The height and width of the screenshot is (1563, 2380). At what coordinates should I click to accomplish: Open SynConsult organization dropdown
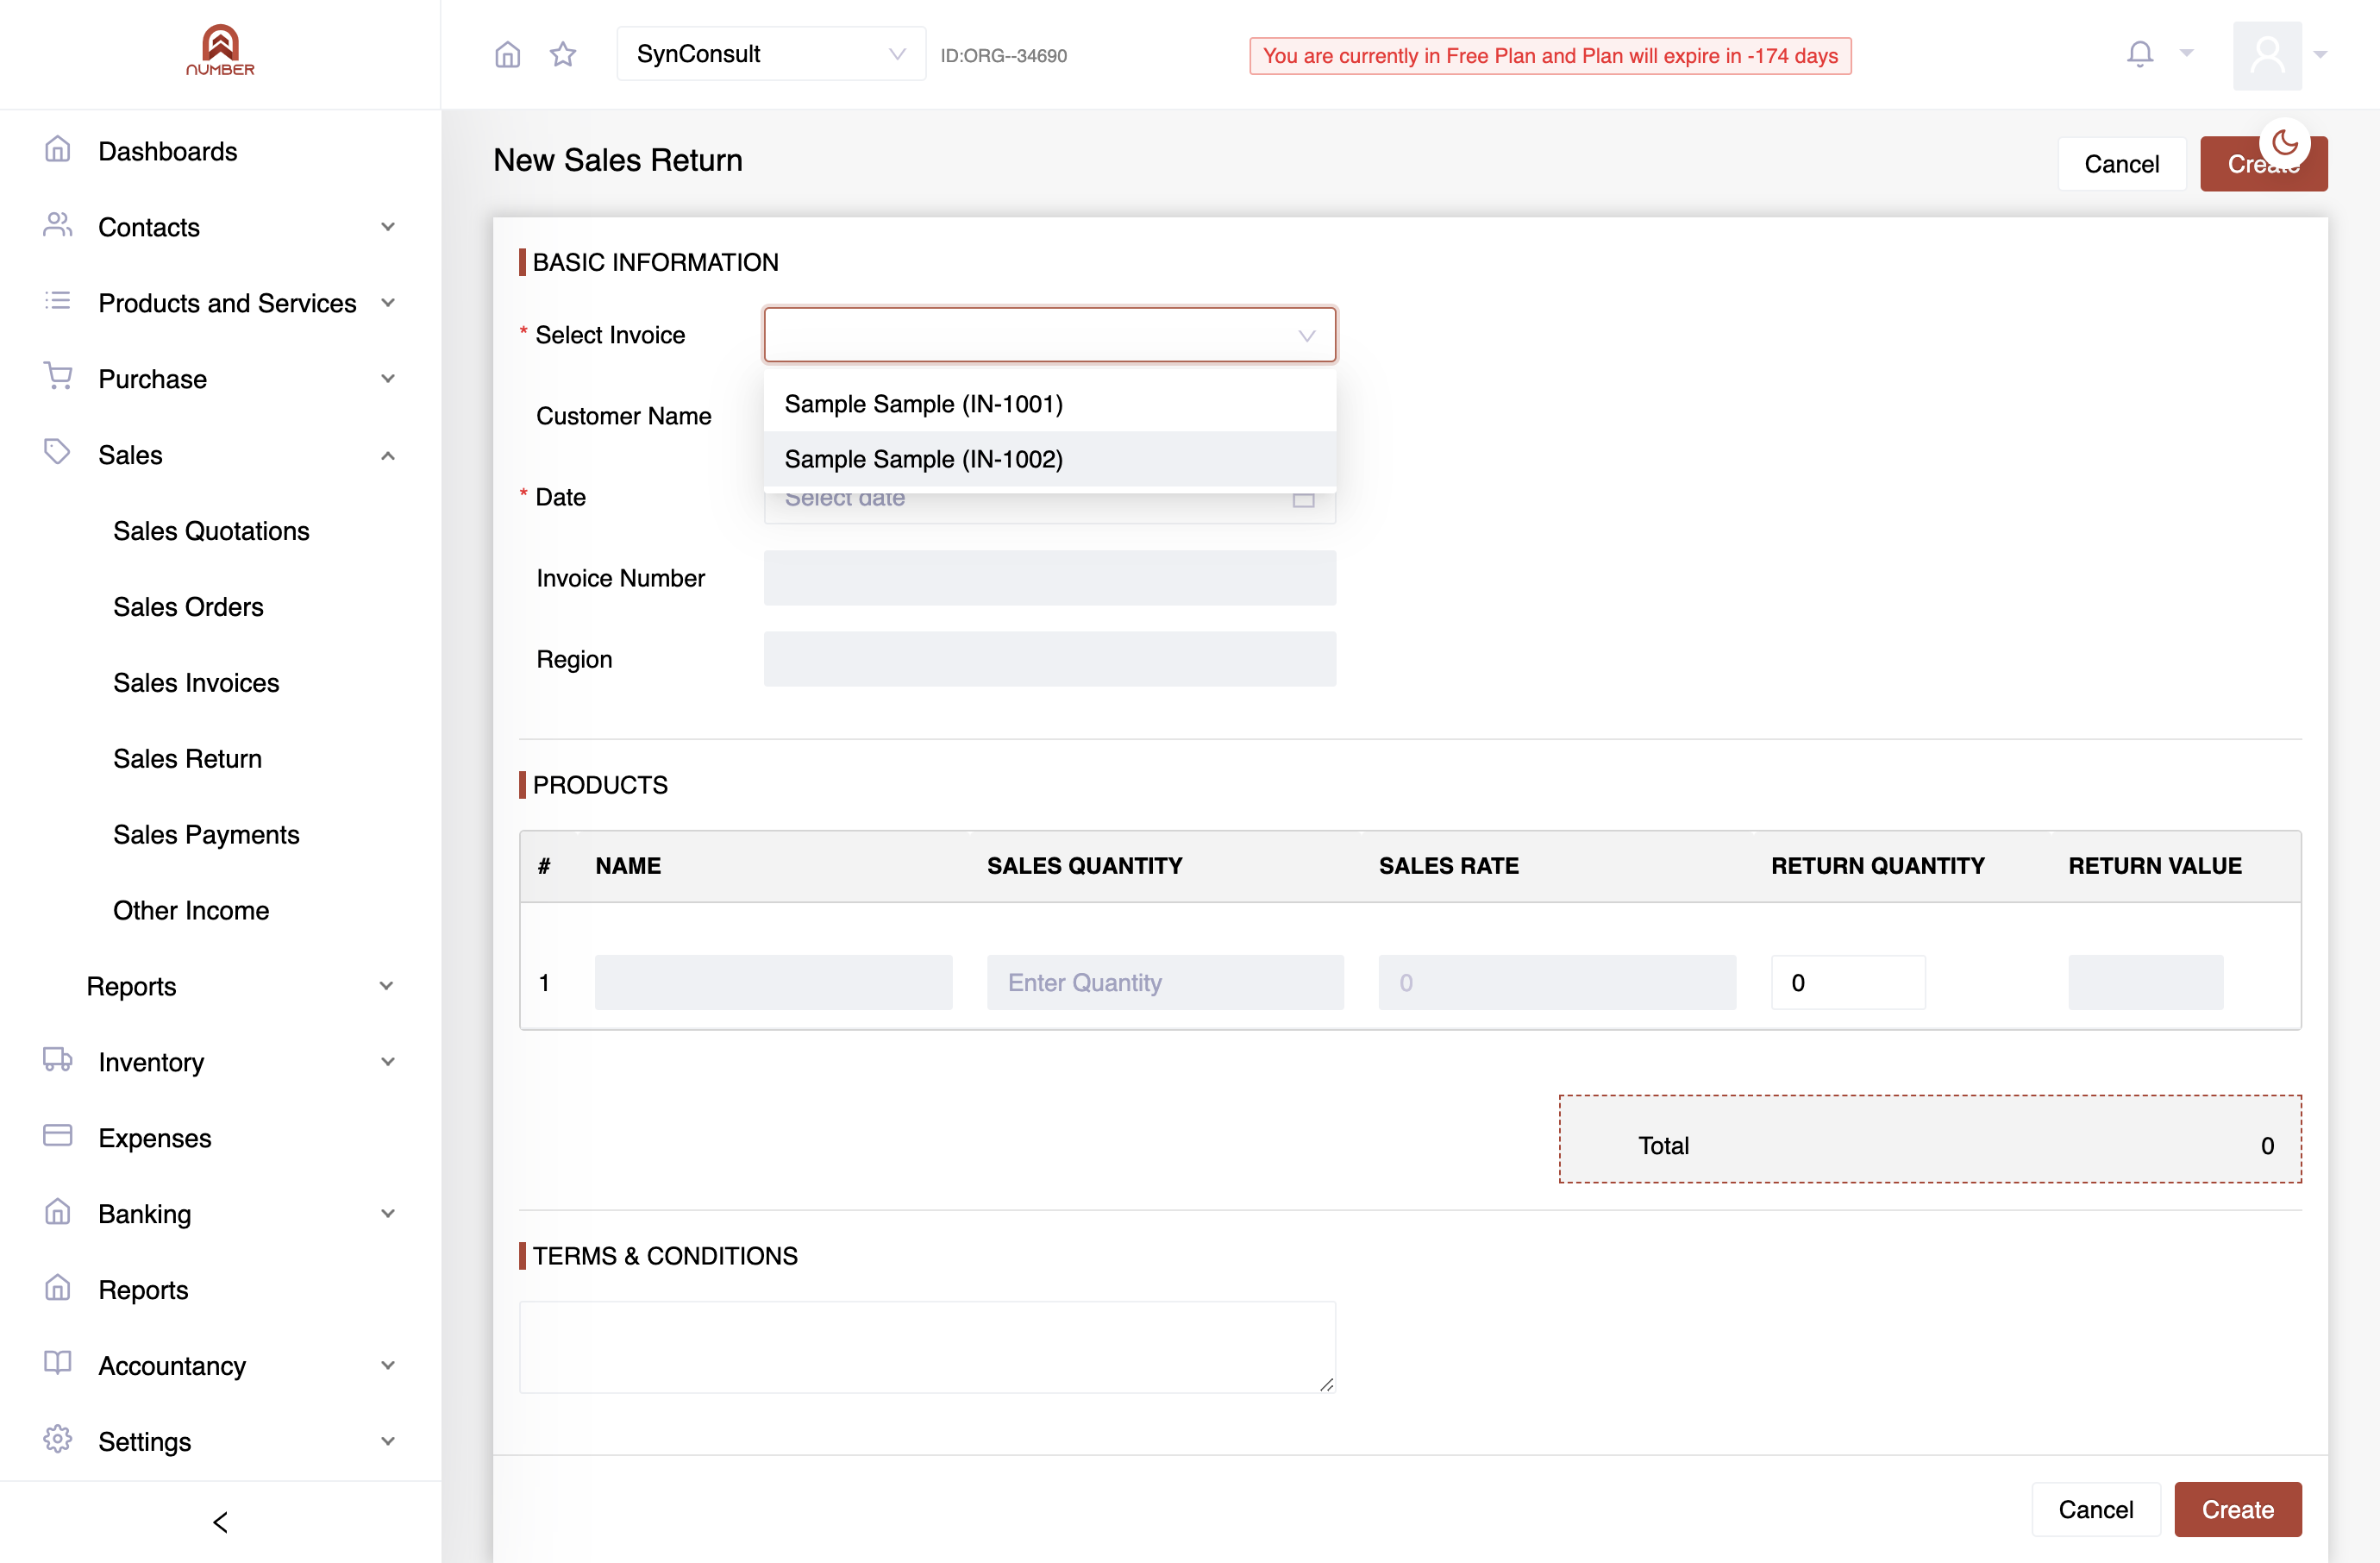771,54
